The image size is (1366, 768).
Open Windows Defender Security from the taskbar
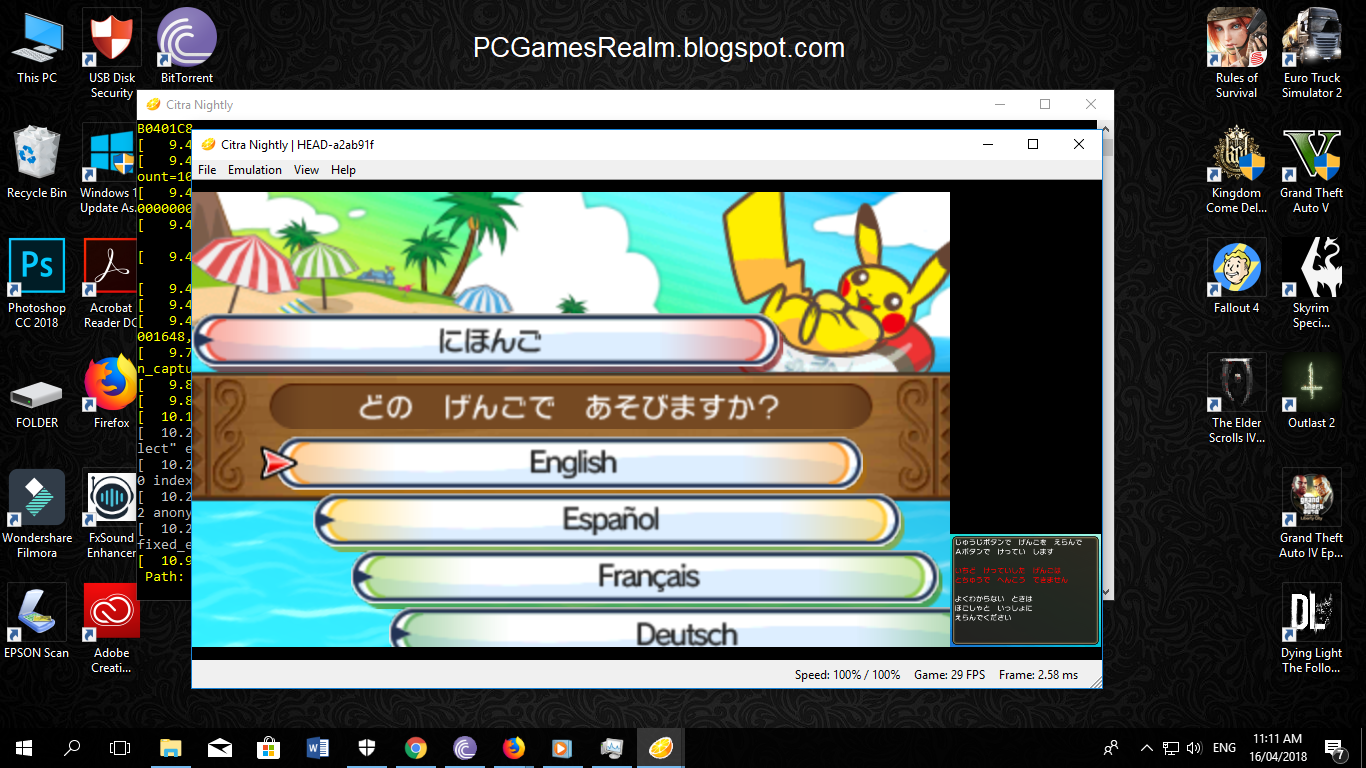pos(367,747)
